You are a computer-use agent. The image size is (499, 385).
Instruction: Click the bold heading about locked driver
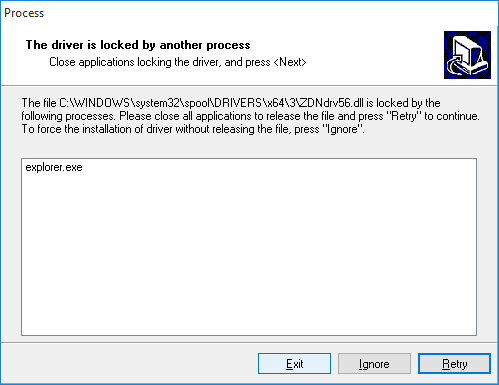pyautogui.click(x=138, y=45)
